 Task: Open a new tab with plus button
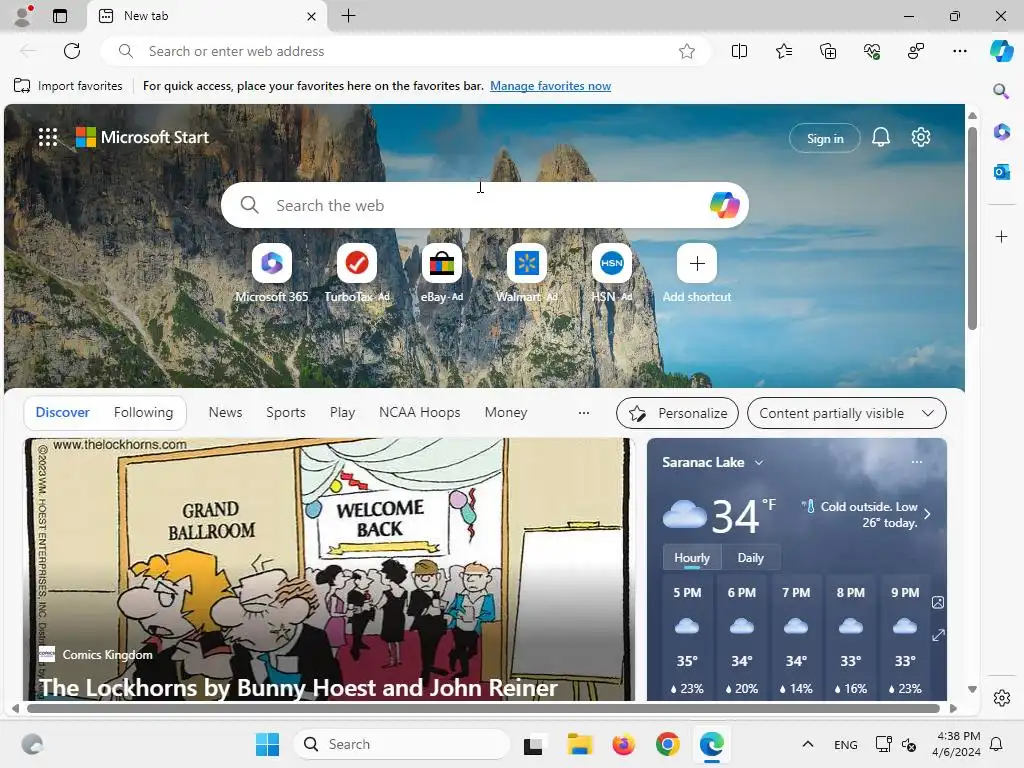tap(349, 16)
